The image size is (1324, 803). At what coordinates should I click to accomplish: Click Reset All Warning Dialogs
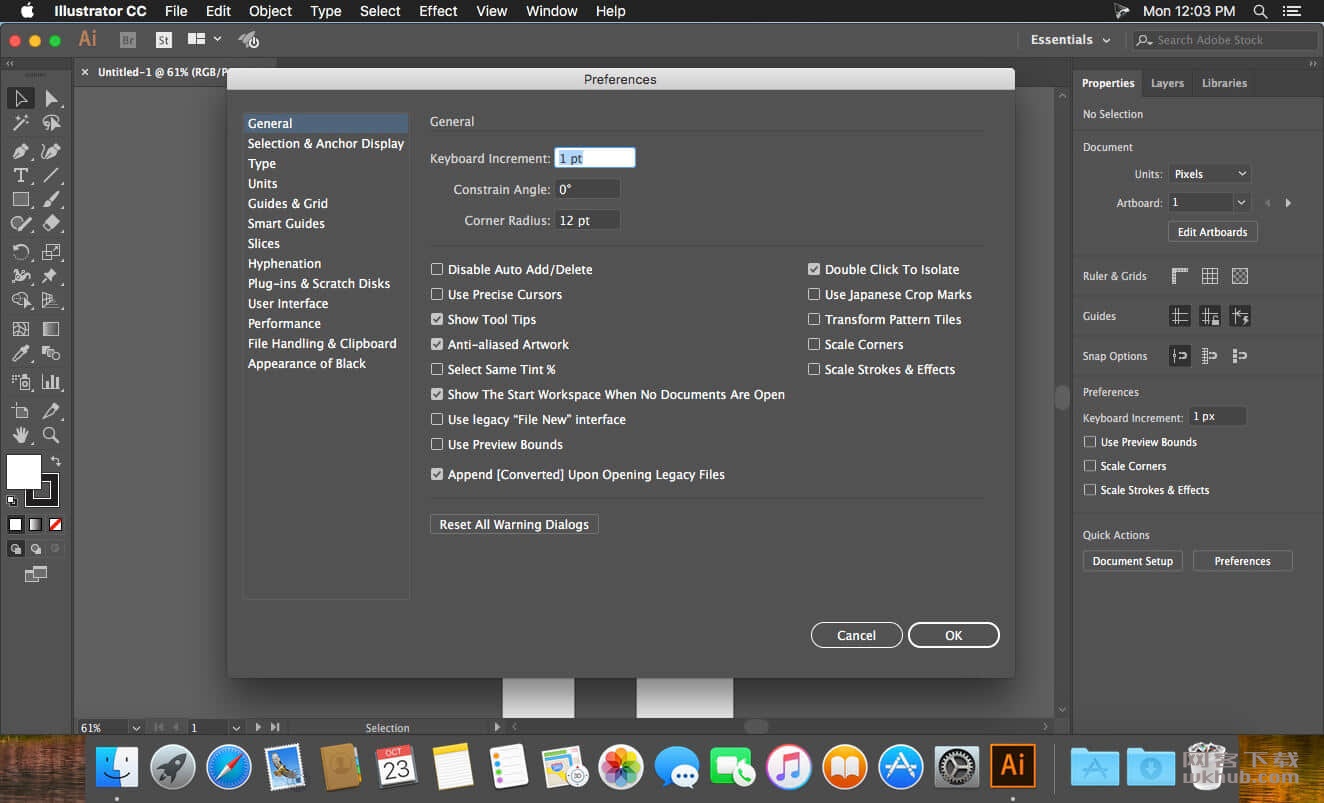514,524
